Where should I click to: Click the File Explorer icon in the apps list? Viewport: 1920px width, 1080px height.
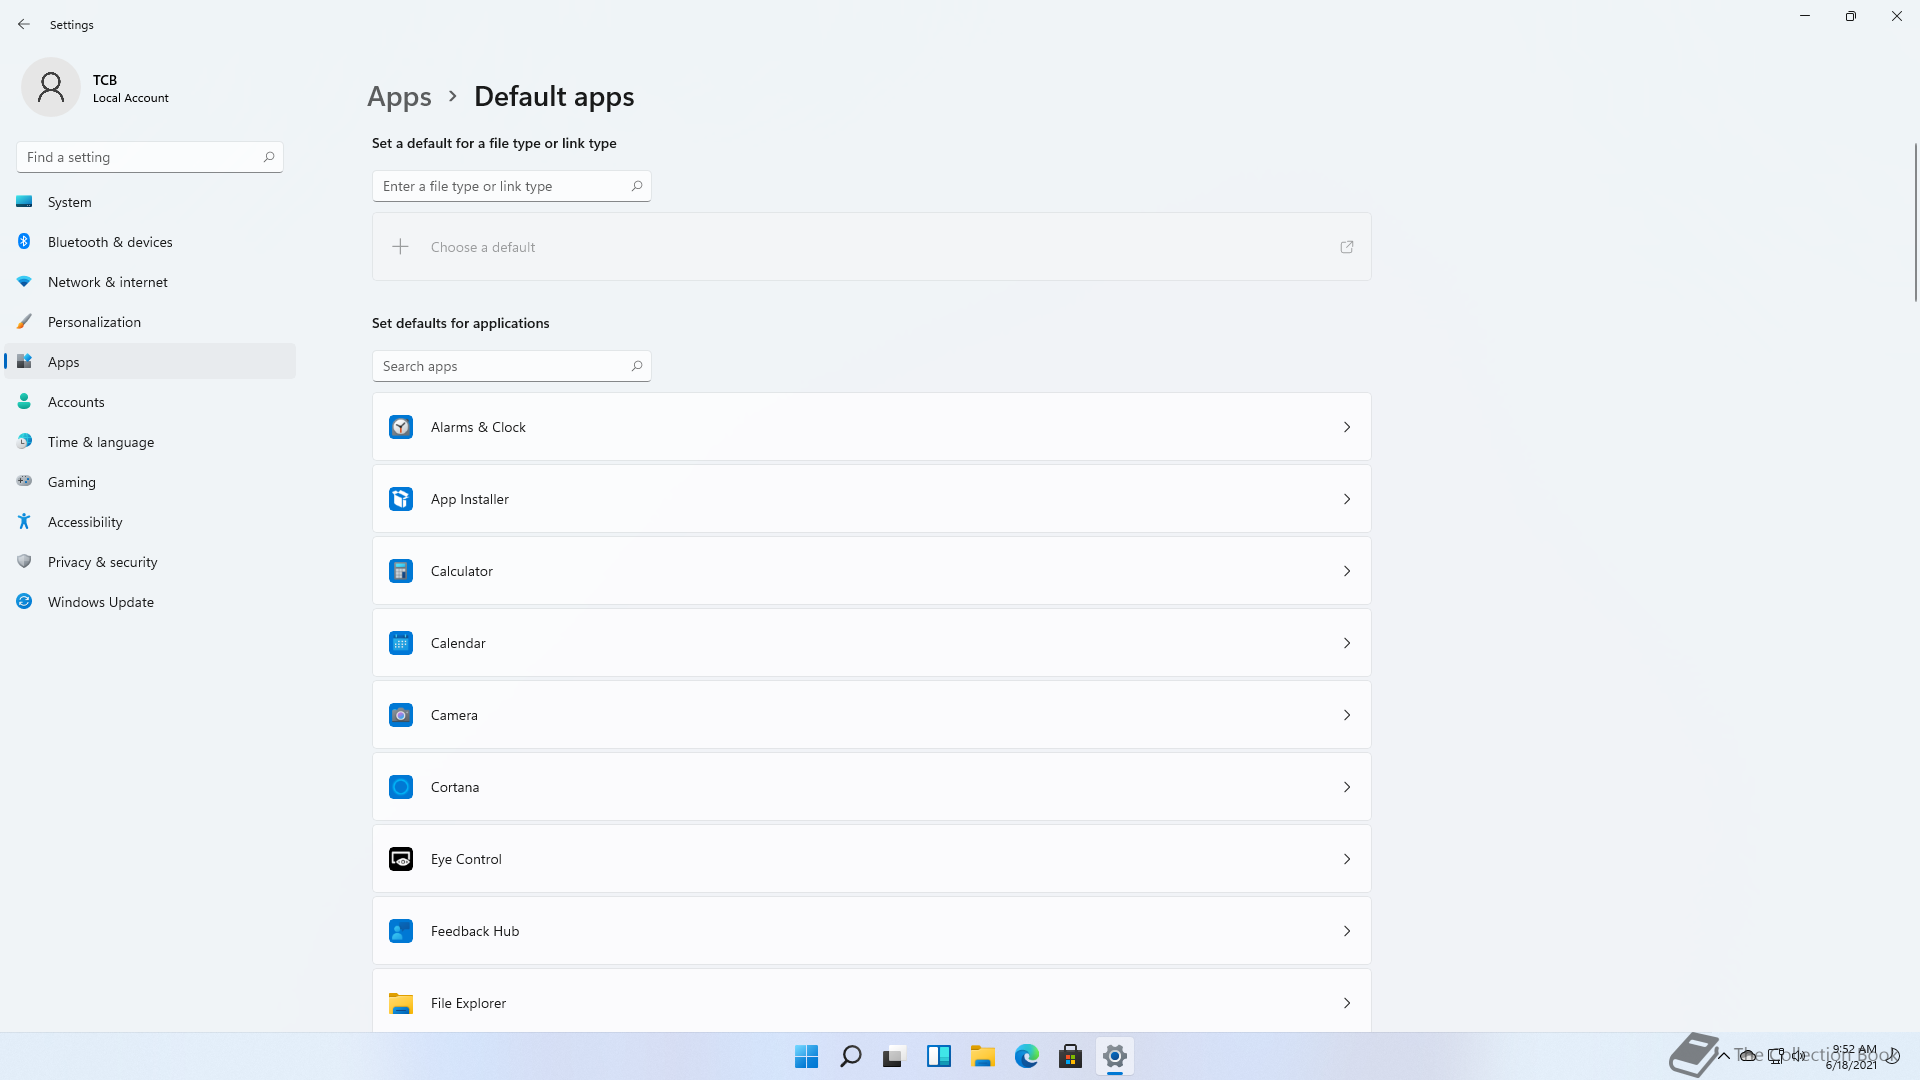coord(401,1003)
